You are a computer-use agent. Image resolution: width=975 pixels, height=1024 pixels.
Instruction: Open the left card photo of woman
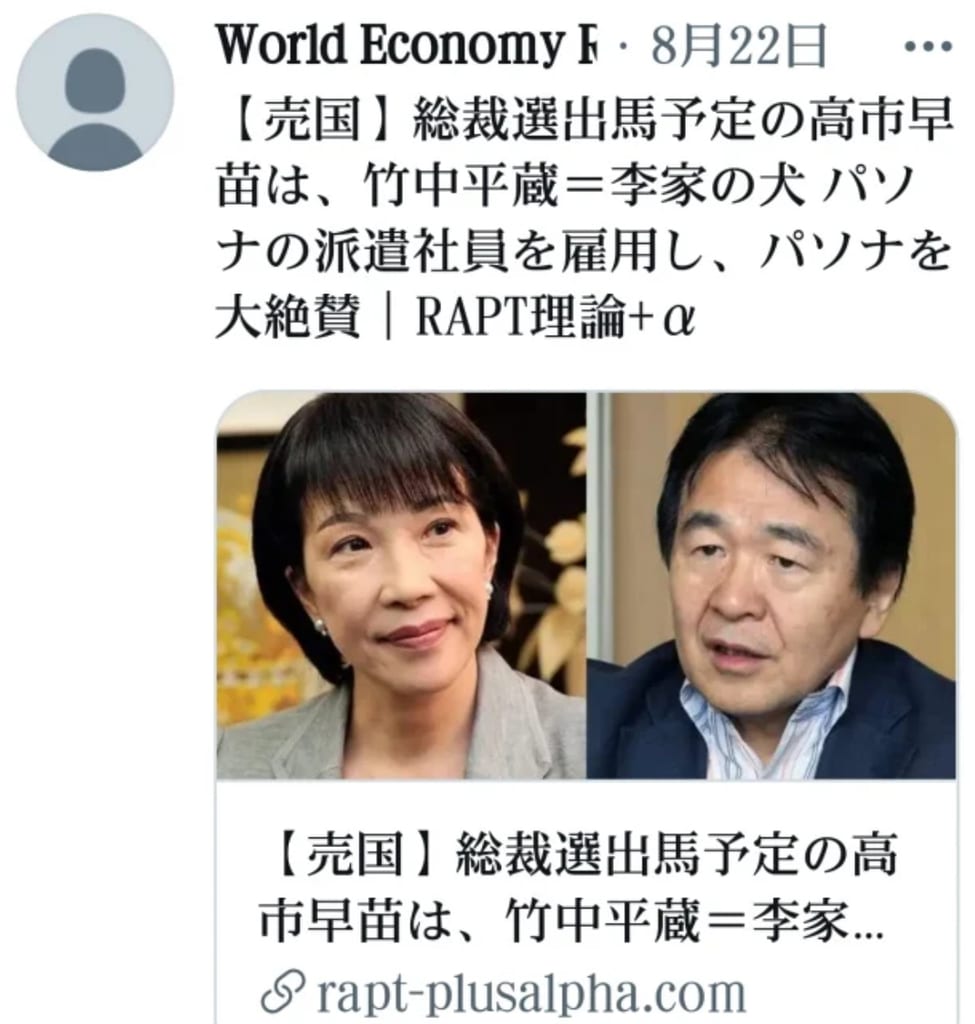(401, 586)
